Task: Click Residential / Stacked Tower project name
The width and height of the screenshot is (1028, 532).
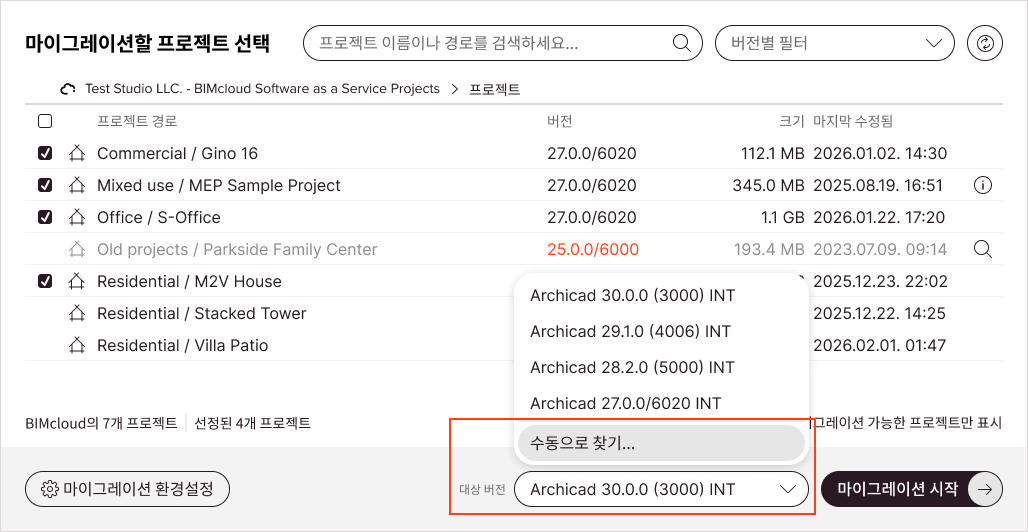Action: pos(202,314)
